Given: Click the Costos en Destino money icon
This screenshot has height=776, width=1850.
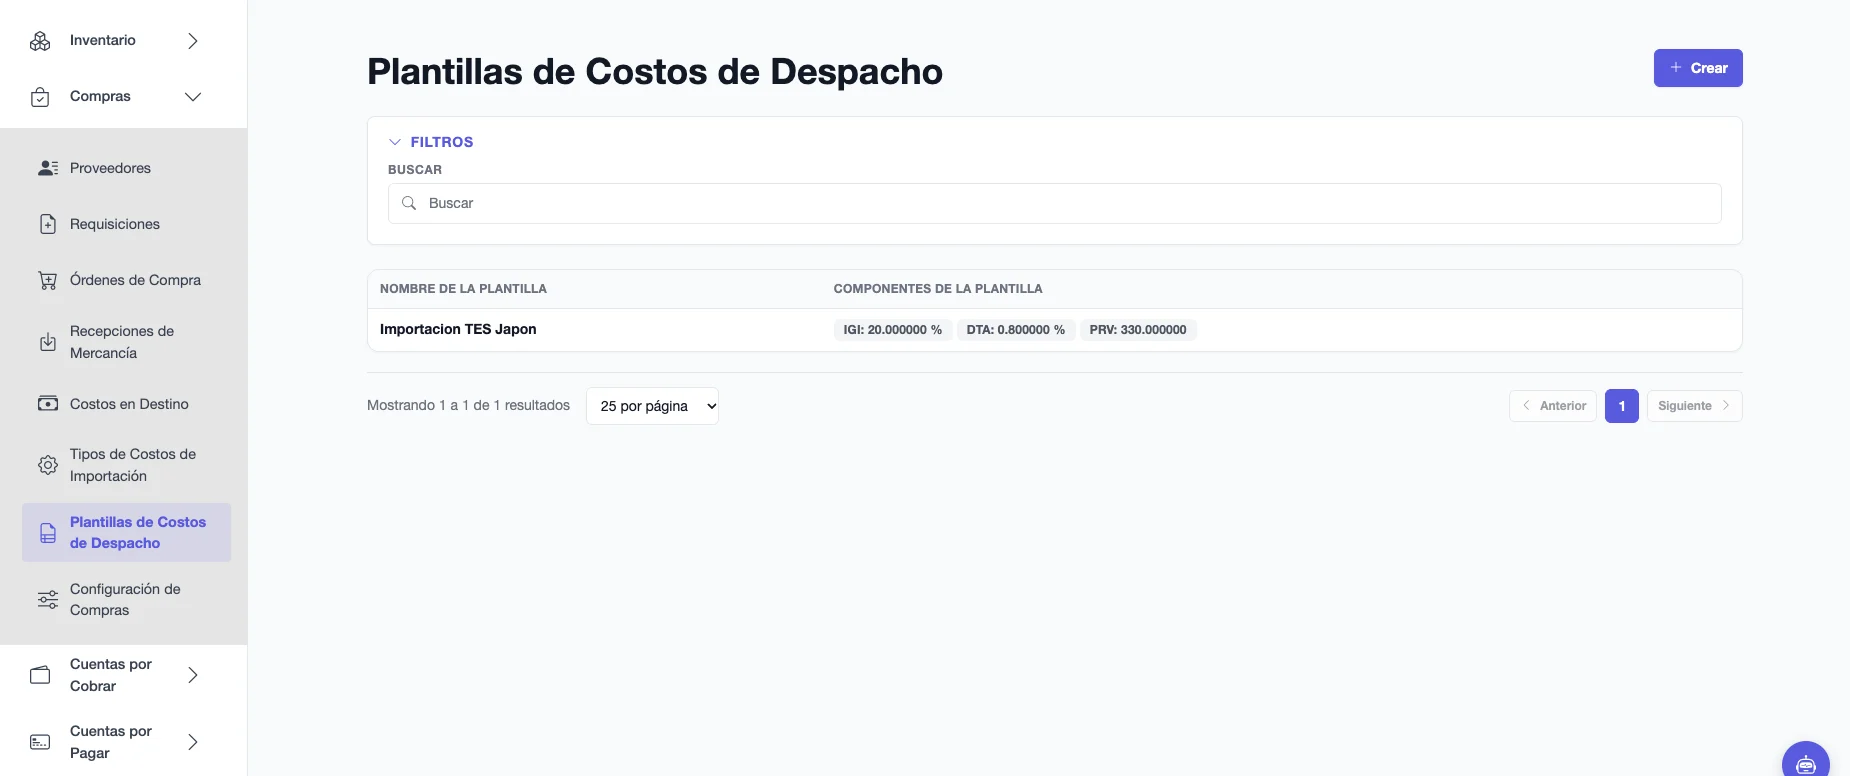Looking at the screenshot, I should tap(48, 404).
